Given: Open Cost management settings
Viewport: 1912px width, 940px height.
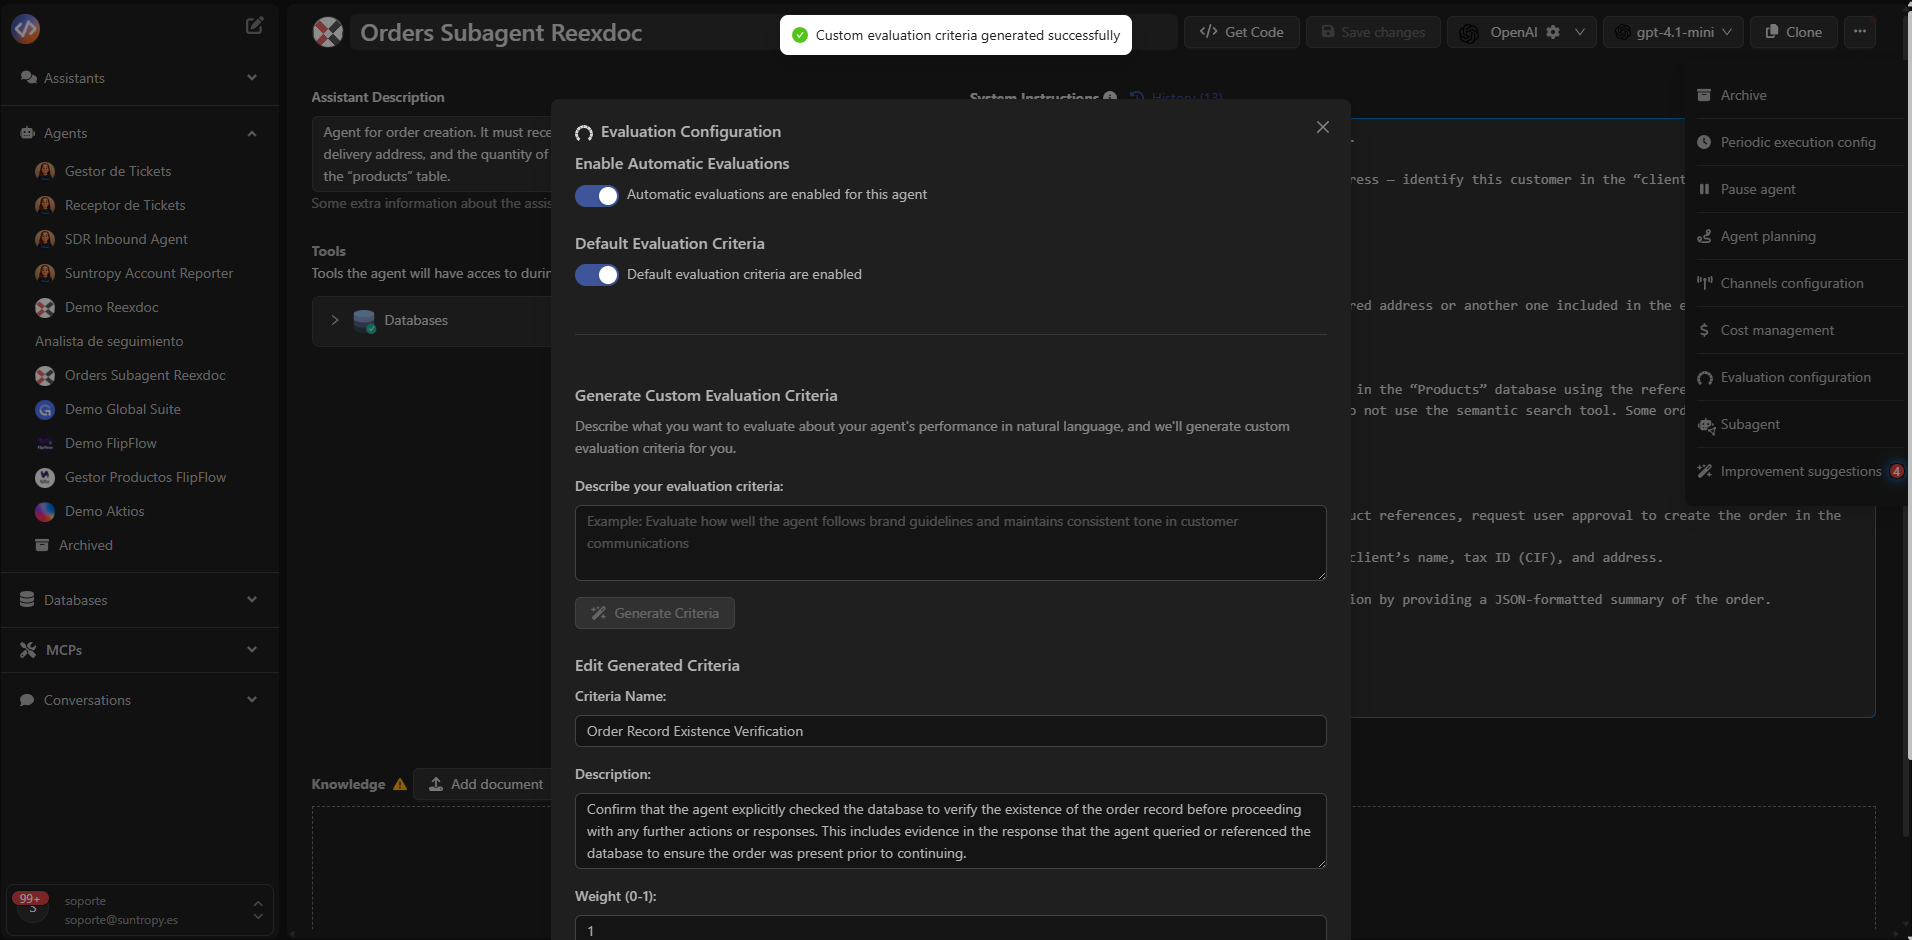Looking at the screenshot, I should [1778, 330].
